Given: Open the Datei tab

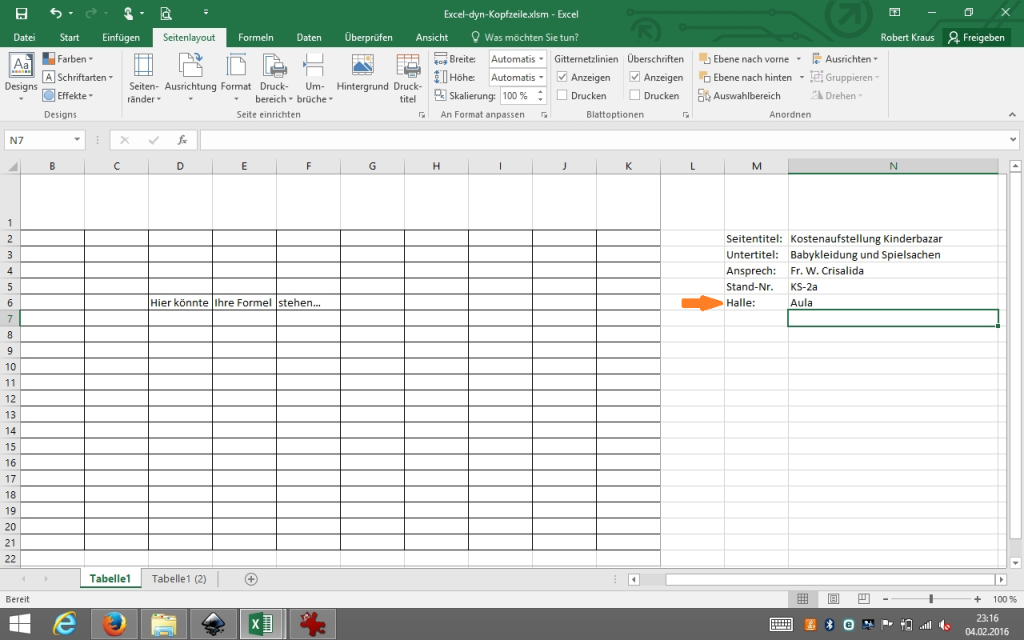Looking at the screenshot, I should [24, 37].
